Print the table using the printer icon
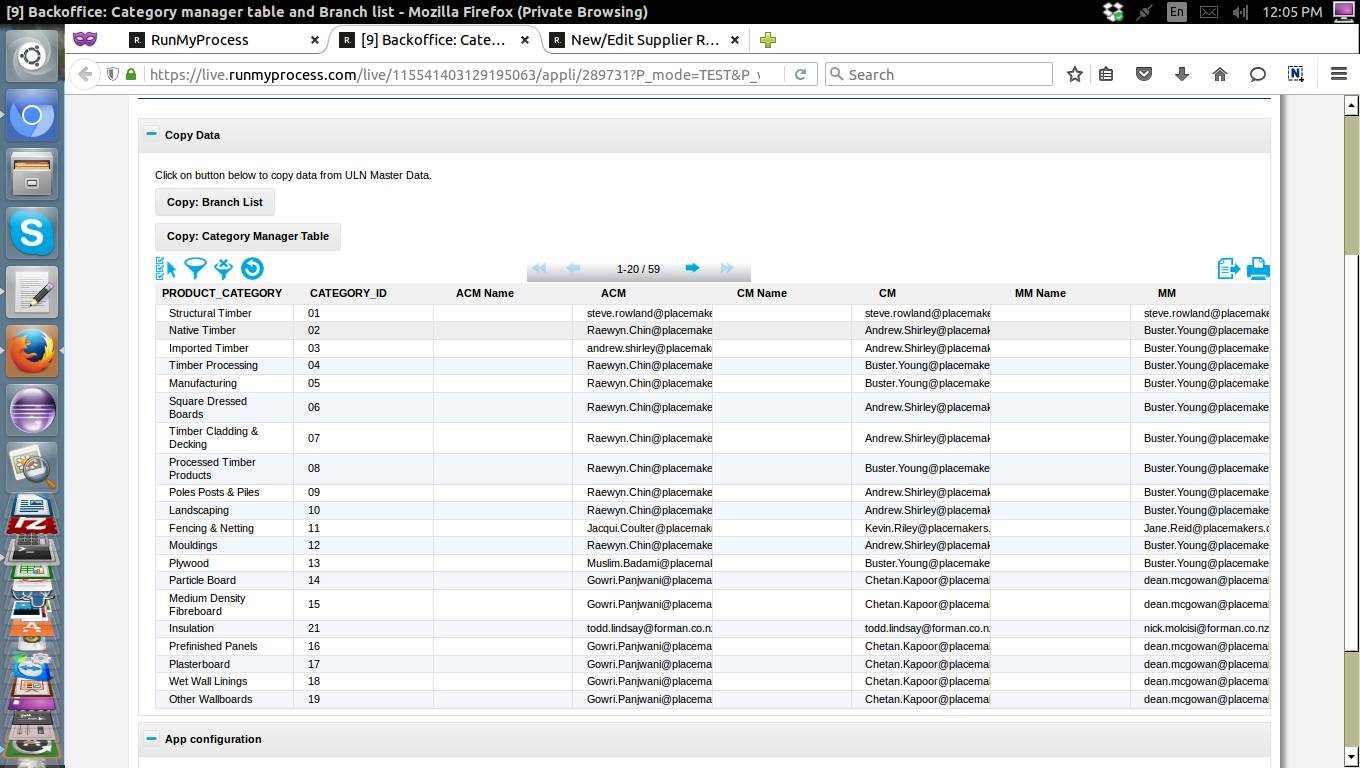1360x768 pixels. pos(1258,268)
